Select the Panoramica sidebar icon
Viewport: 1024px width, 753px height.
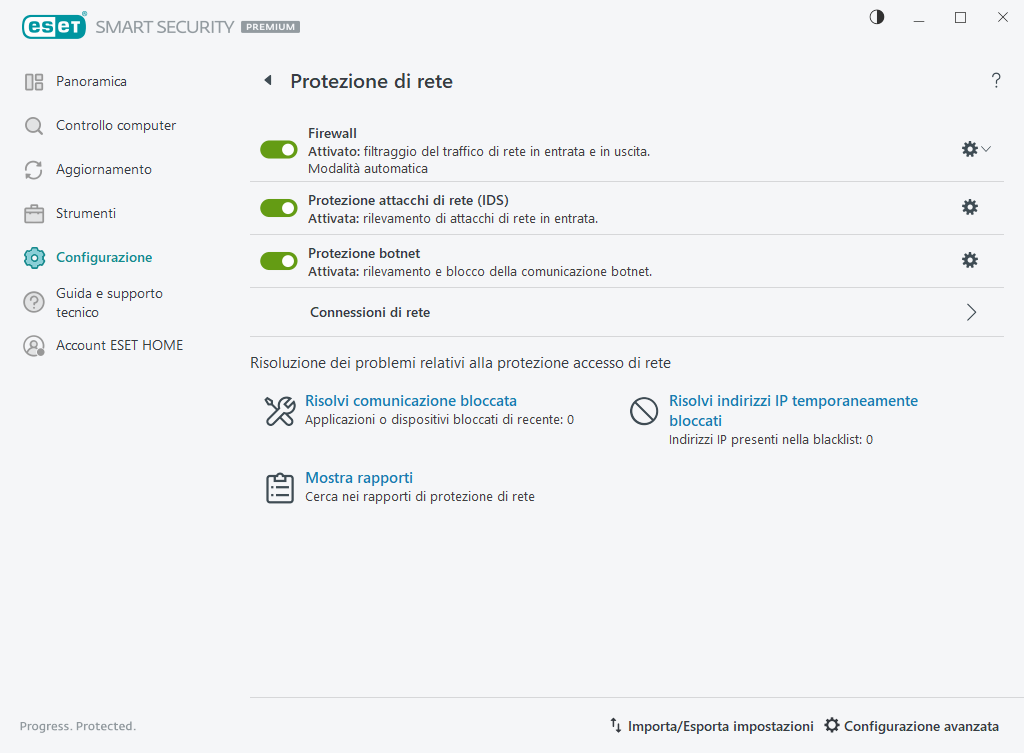click(x=33, y=81)
